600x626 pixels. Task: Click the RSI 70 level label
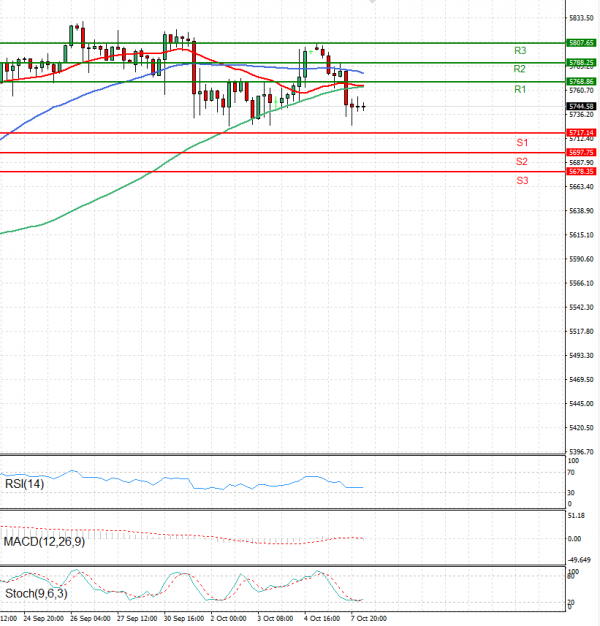(571, 473)
